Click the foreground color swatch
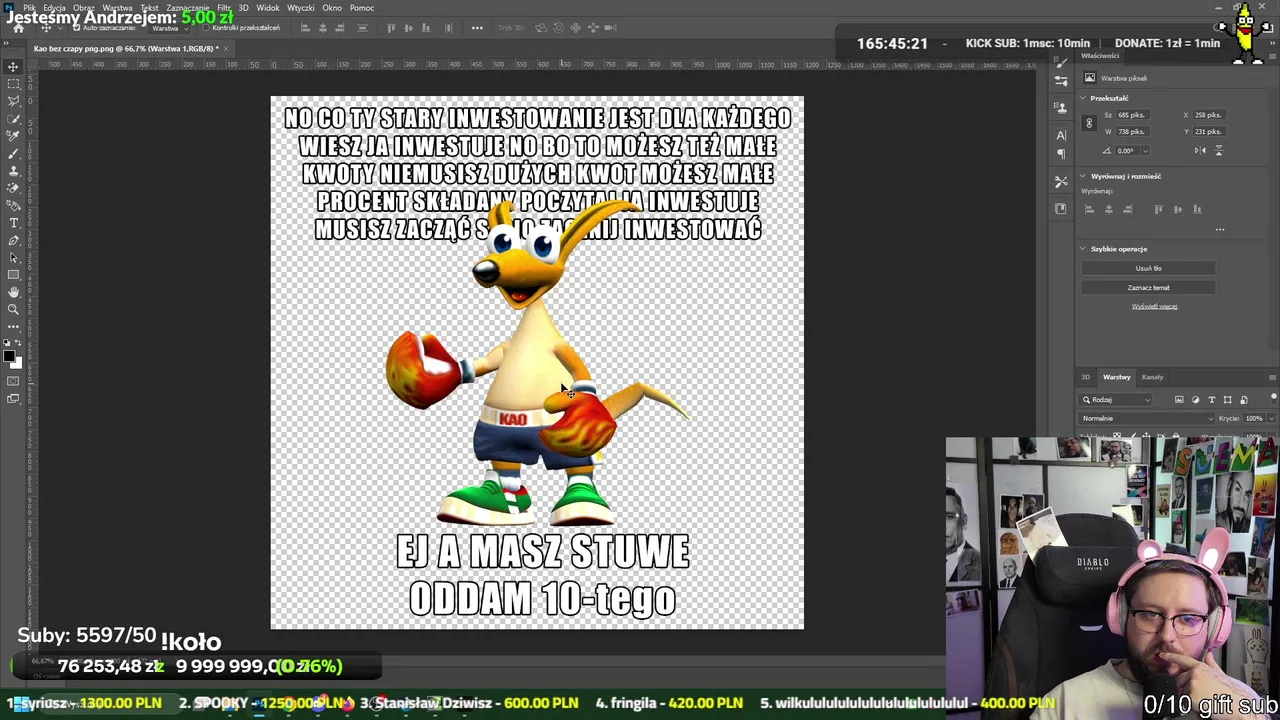Viewport: 1280px width, 720px height. (10, 355)
